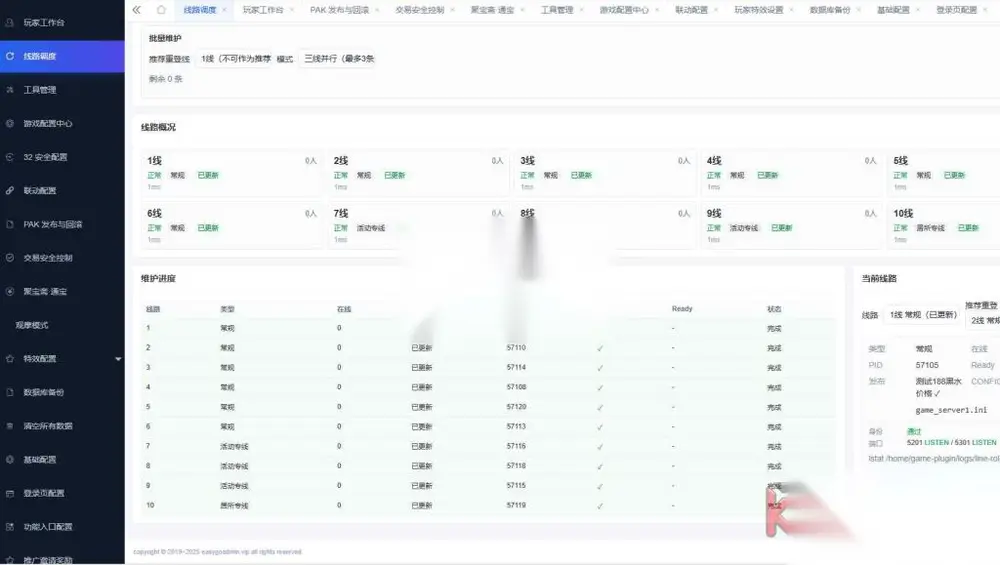Click the 交易安全控制 sidebar shield icon
1000x565 pixels.
click(10, 258)
